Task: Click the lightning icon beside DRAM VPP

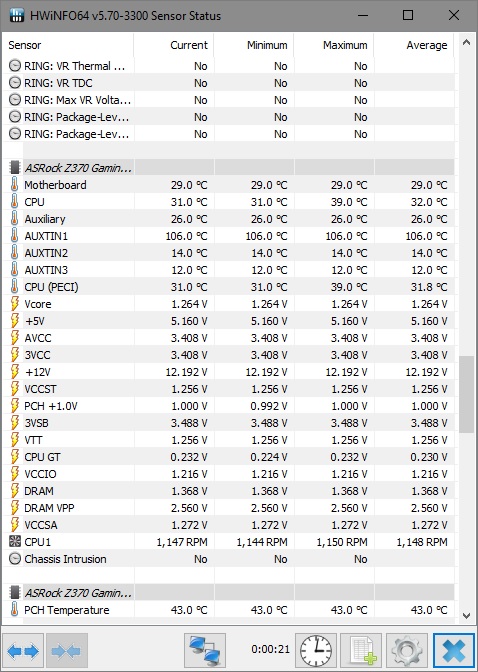Action: [15, 508]
